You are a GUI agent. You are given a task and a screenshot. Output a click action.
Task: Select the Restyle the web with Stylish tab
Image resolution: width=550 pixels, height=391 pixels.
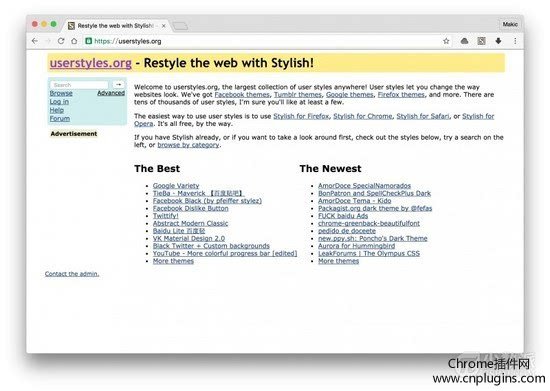pyautogui.click(x=116, y=26)
